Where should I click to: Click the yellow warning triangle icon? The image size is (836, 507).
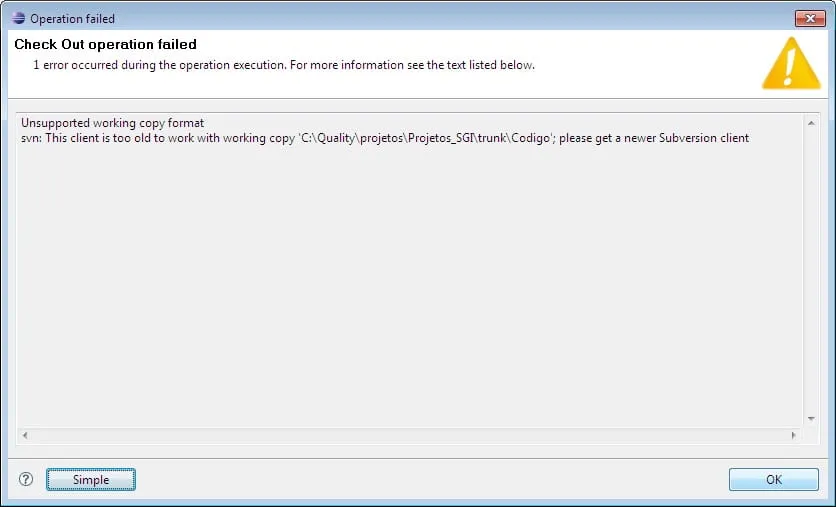tap(791, 63)
